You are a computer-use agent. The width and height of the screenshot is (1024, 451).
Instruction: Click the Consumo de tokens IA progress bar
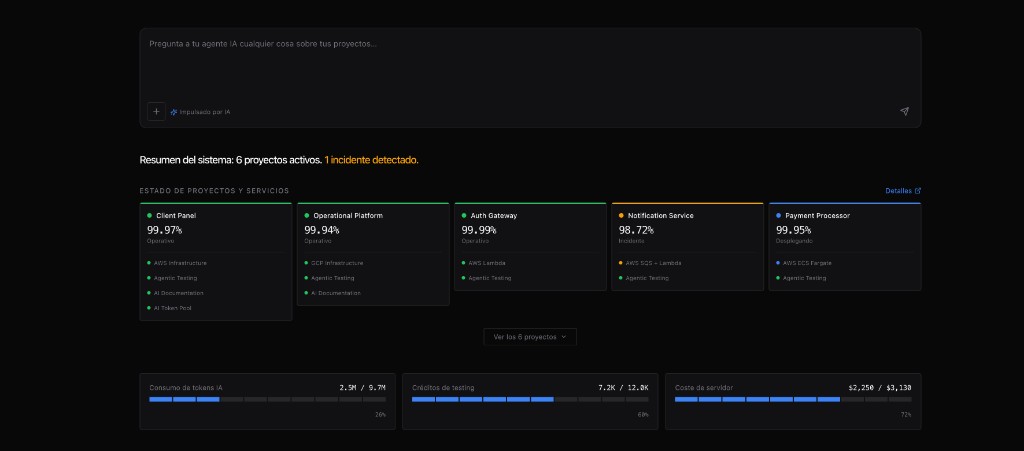[267, 399]
